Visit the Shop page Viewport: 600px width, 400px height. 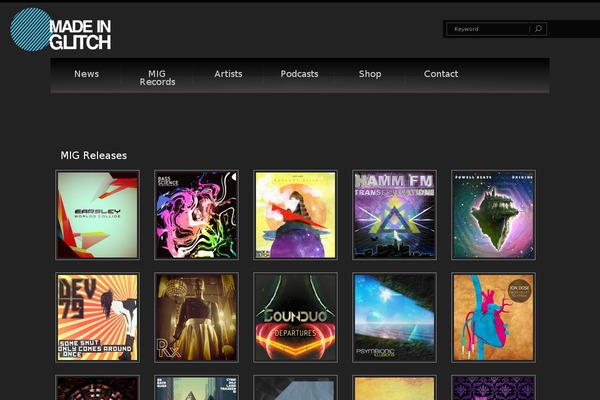point(370,74)
